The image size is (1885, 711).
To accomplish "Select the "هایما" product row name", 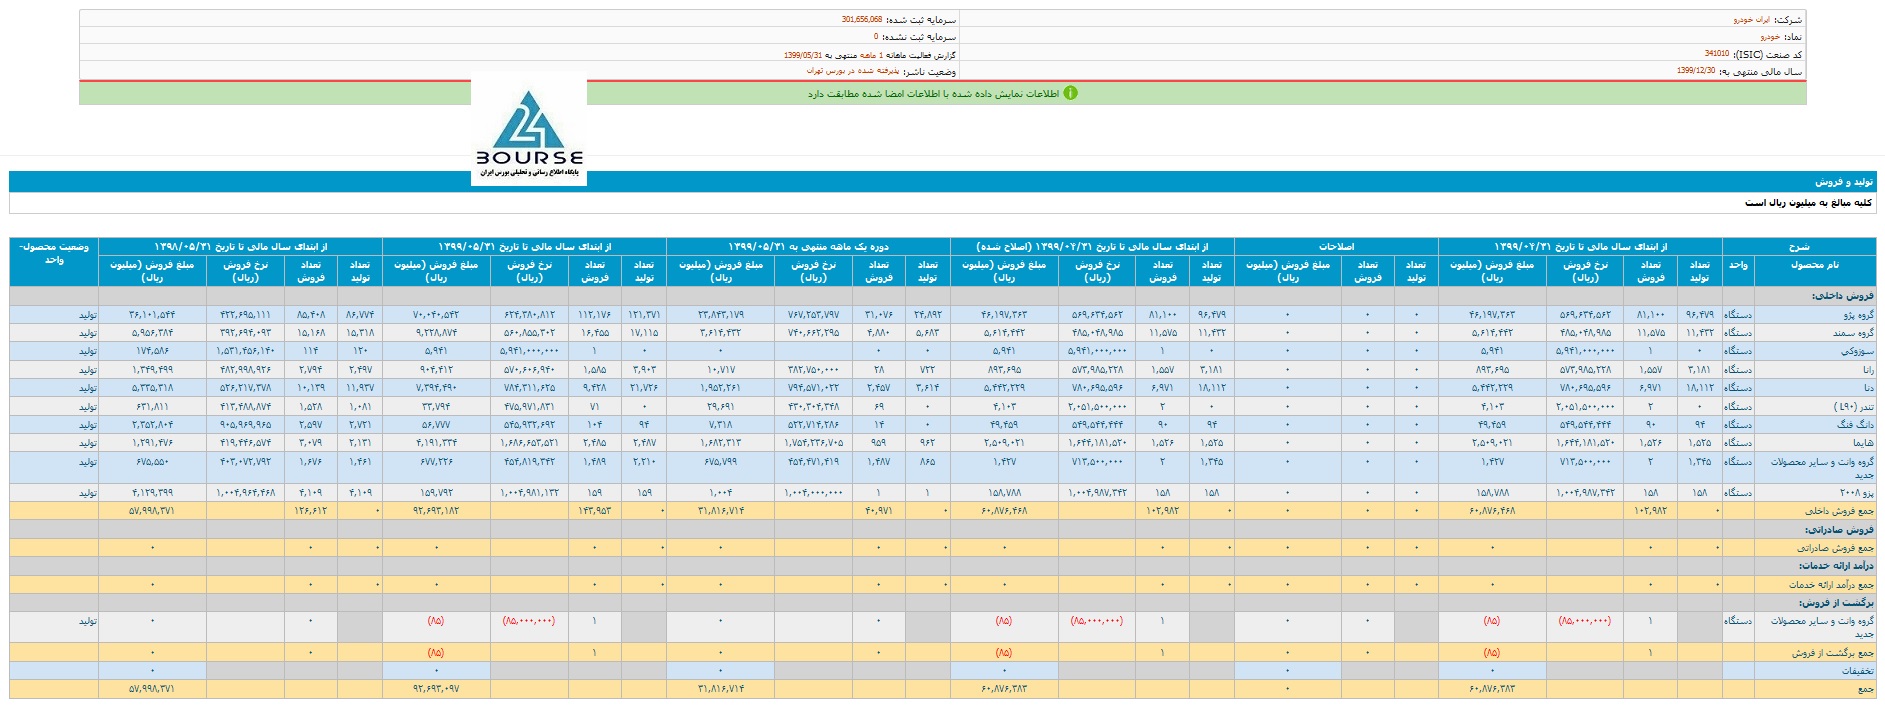I will click(1863, 443).
